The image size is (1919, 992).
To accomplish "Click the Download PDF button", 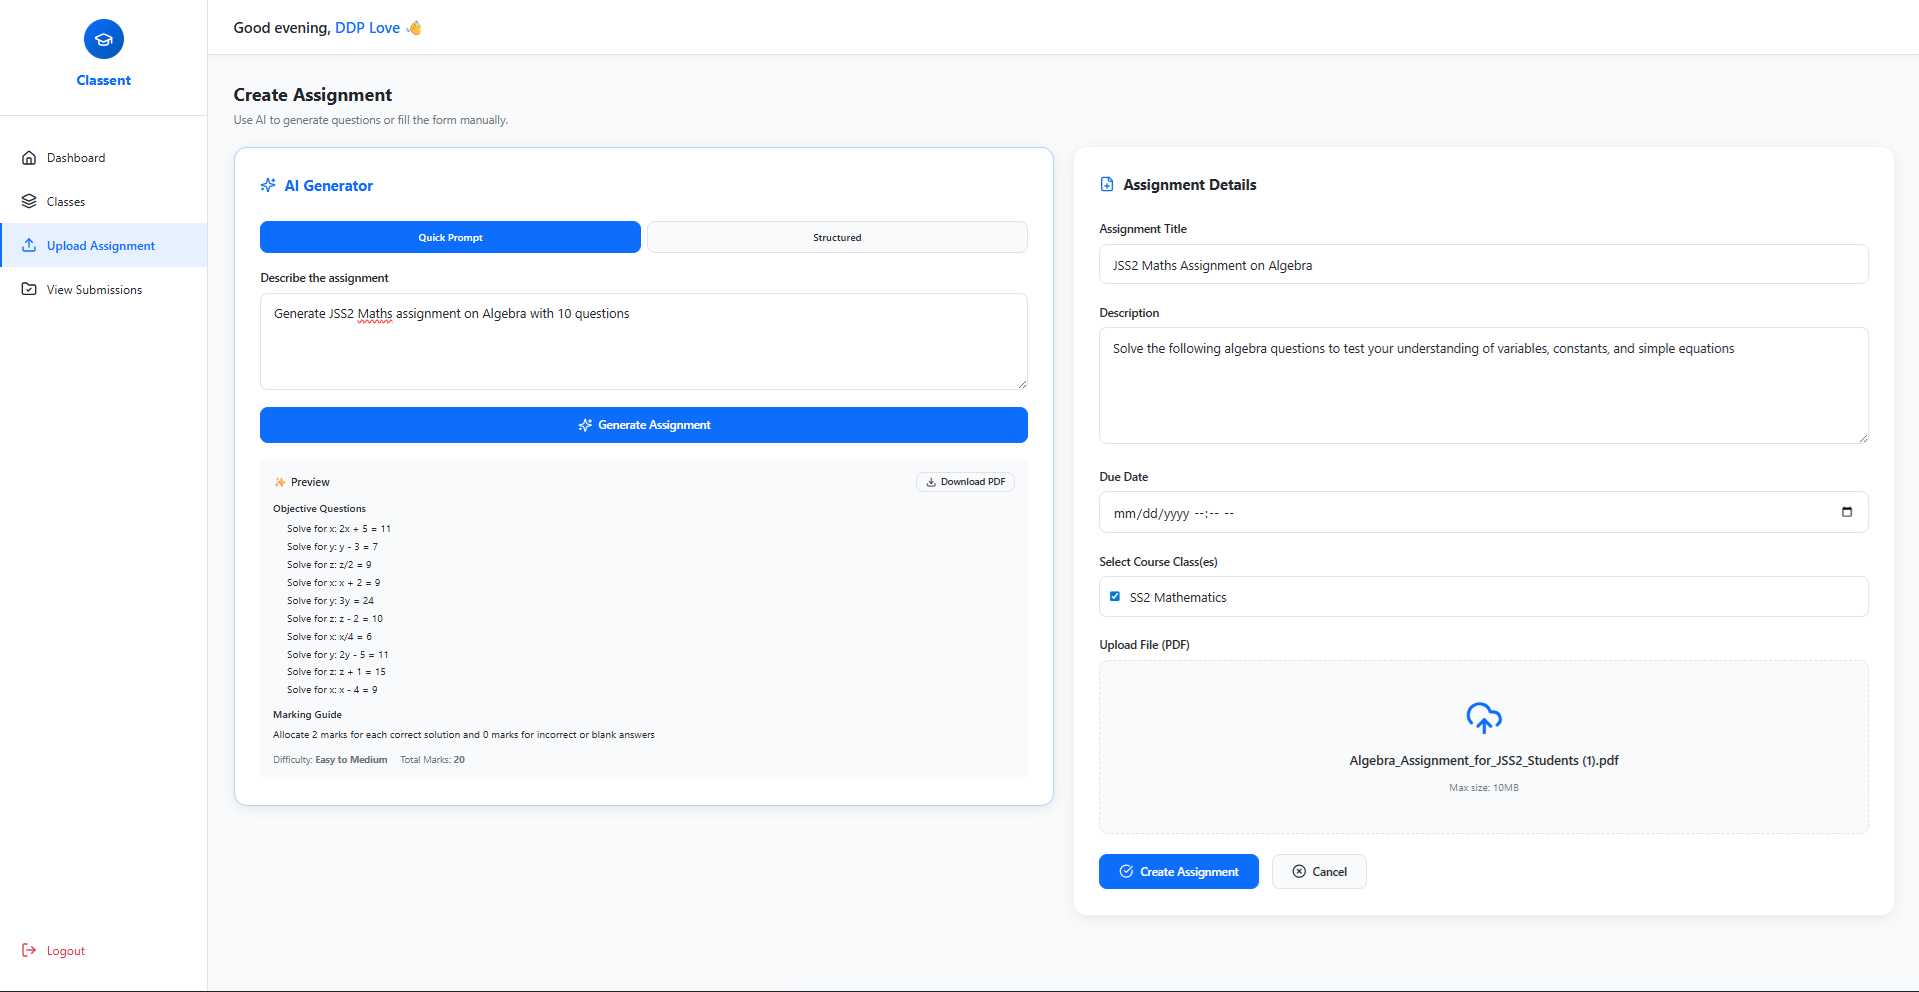I will 965,482.
